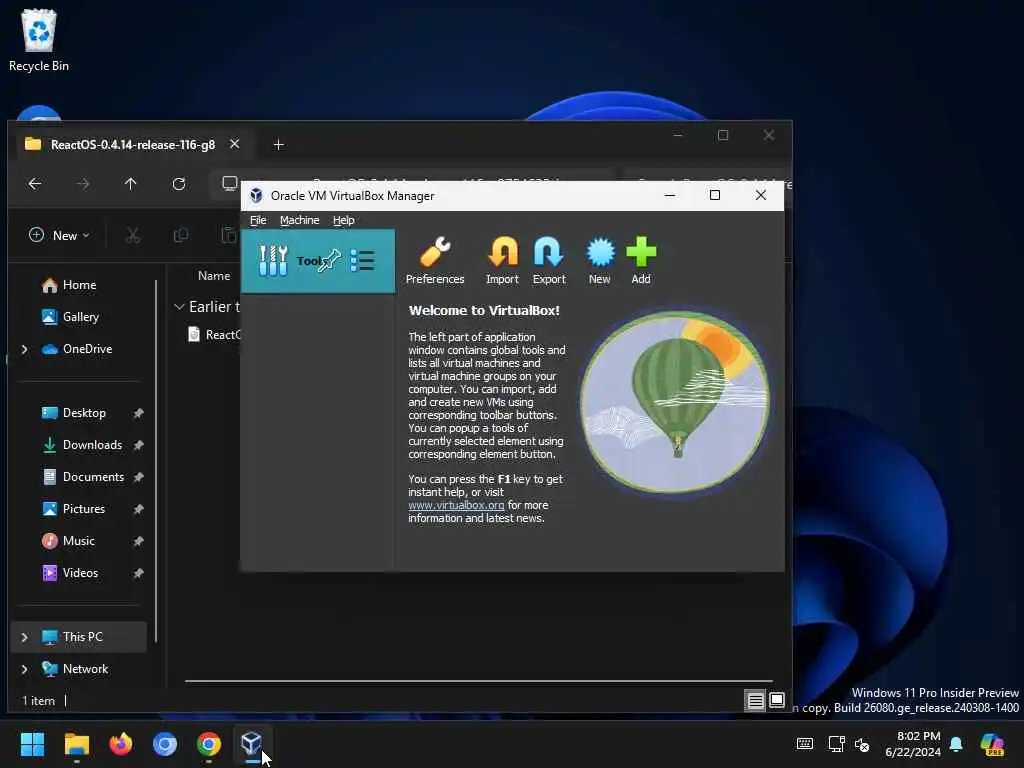Screen dimensions: 1024x768
Task: Select This PC in the sidebar
Action: coord(79,637)
